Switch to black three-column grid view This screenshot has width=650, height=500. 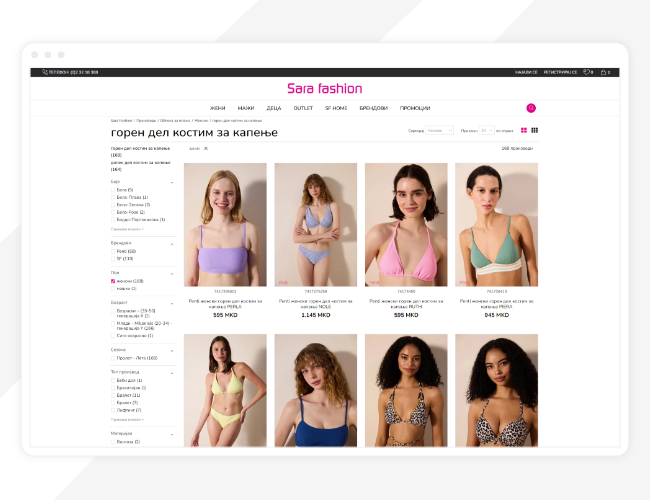pyautogui.click(x=534, y=130)
